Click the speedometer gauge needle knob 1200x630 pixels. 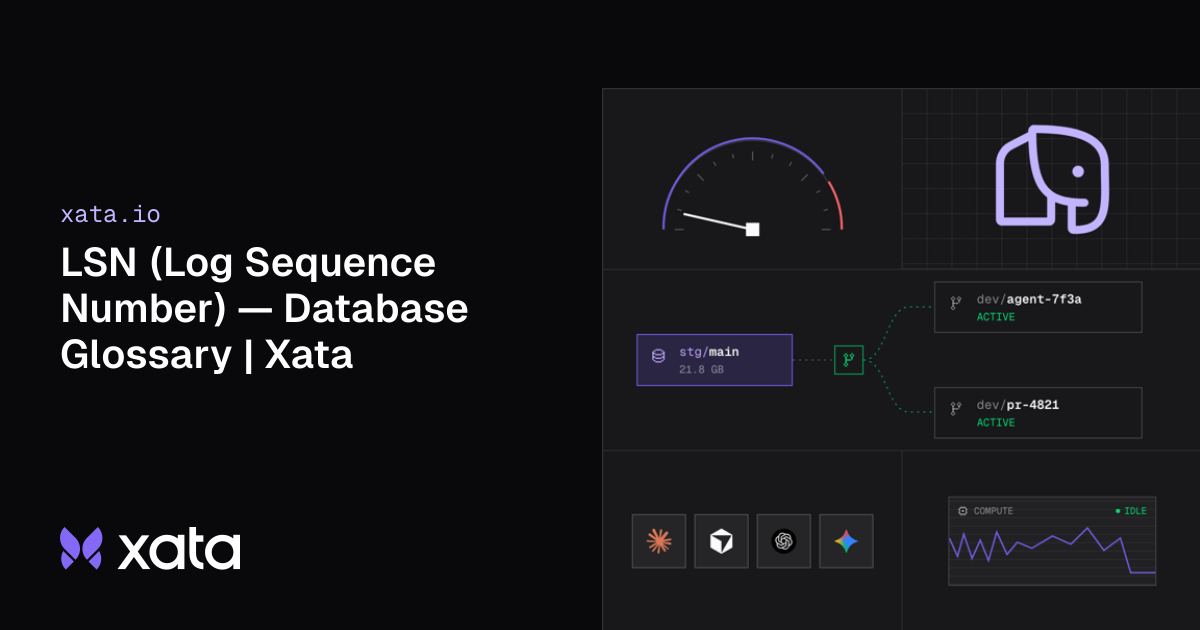pos(752,229)
